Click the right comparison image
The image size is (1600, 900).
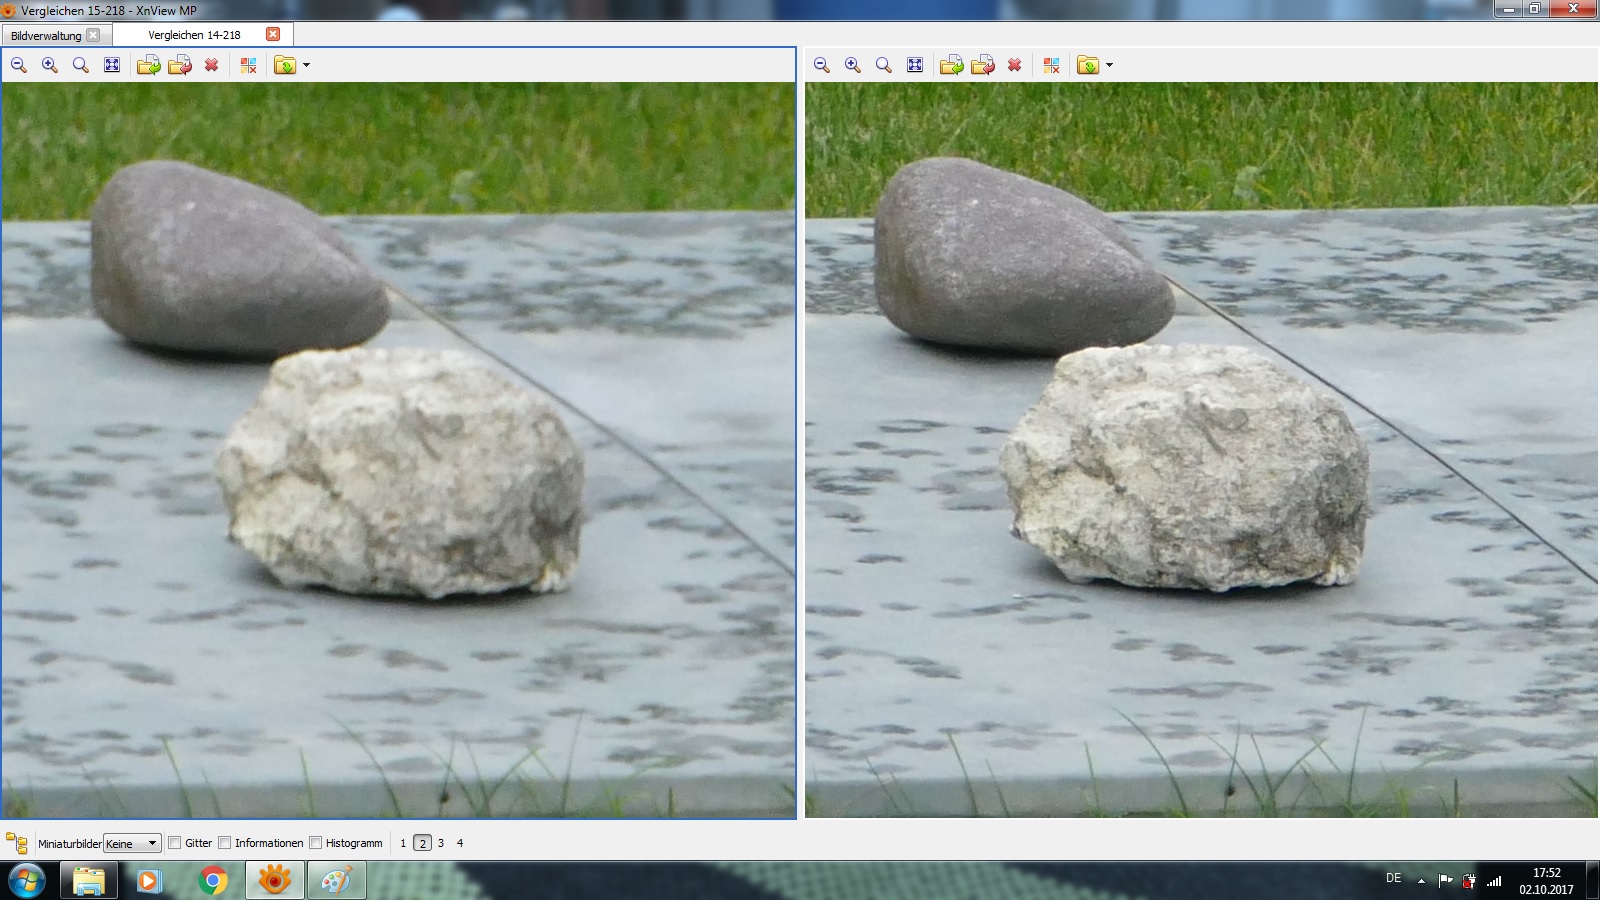tap(1201, 450)
